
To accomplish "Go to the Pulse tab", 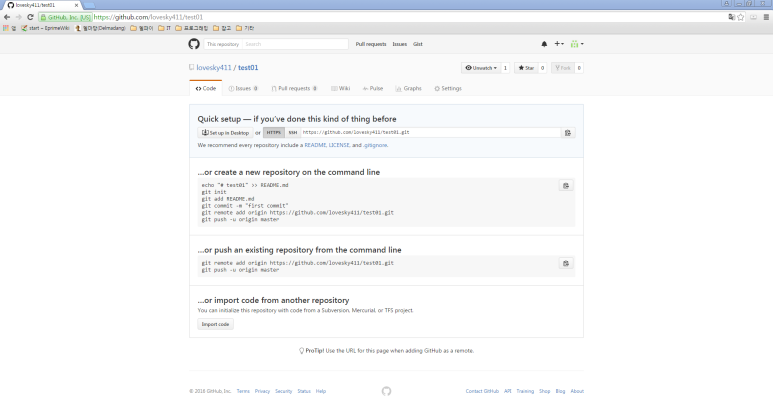I will [373, 88].
